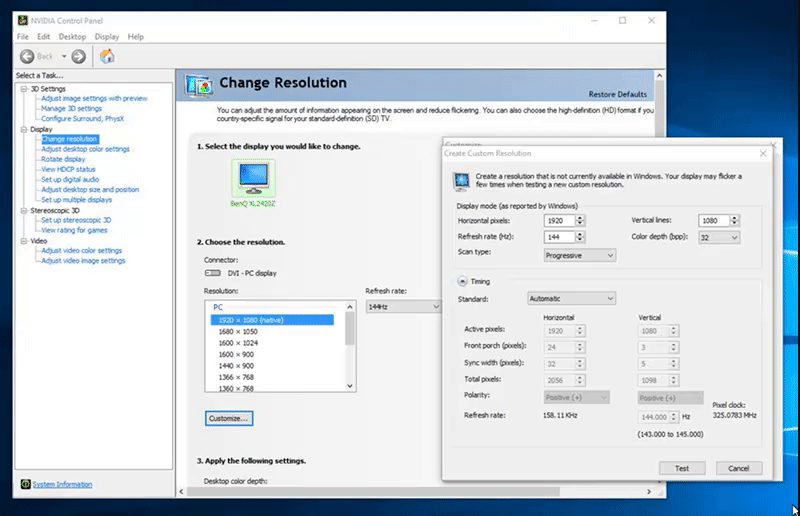Open Adjust desktop color settings
800x516 pixels.
(x=85, y=149)
